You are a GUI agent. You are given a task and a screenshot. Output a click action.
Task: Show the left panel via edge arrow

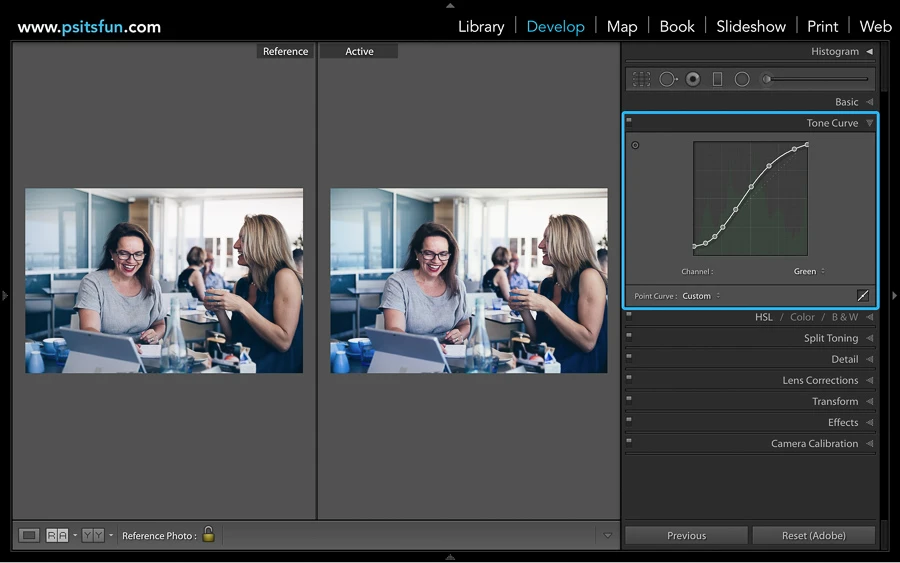tap(5, 296)
